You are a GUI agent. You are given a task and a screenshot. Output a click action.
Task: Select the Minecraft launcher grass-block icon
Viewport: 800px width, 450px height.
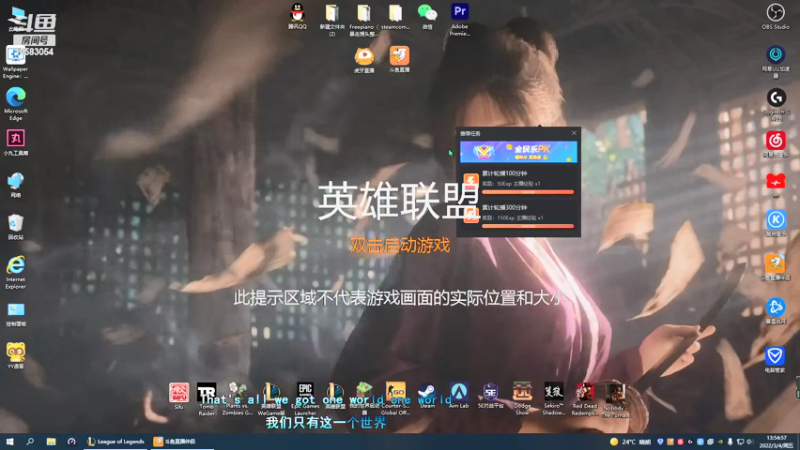pyautogui.click(x=364, y=399)
